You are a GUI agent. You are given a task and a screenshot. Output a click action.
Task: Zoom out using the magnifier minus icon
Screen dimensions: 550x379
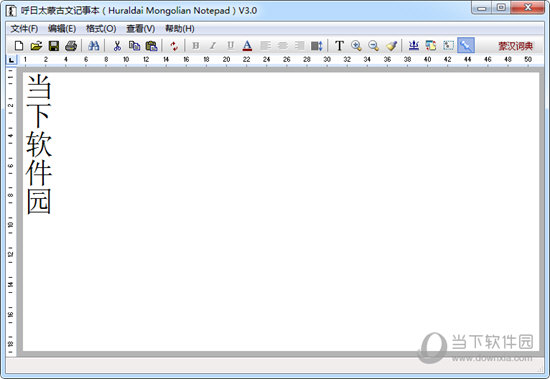click(374, 46)
